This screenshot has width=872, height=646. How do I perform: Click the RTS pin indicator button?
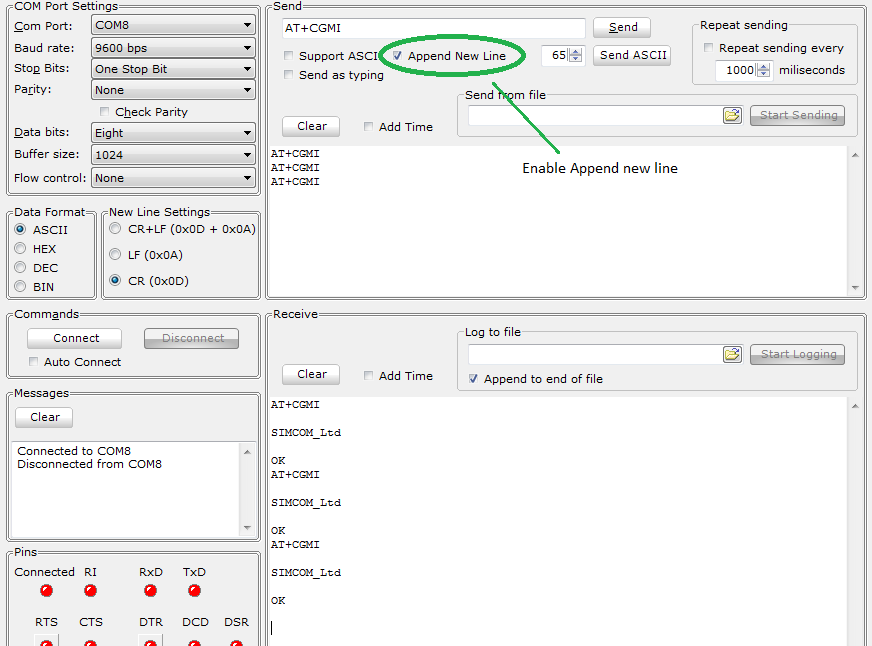click(x=46, y=640)
